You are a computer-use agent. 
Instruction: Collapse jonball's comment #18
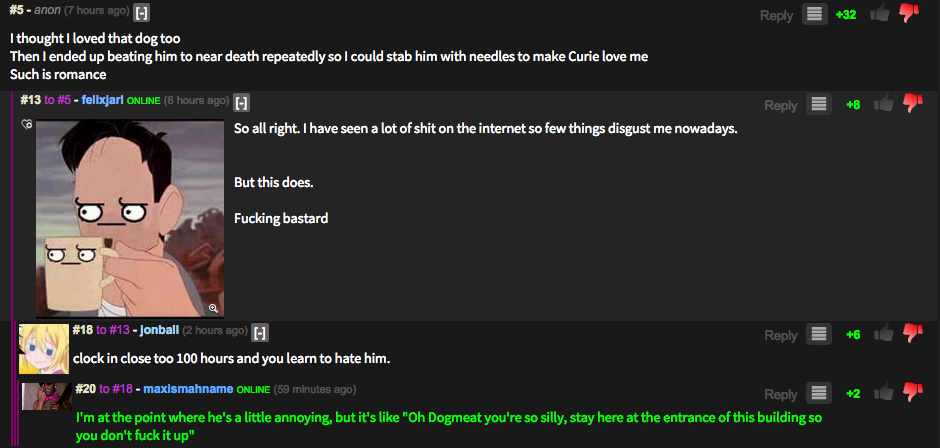[260, 331]
